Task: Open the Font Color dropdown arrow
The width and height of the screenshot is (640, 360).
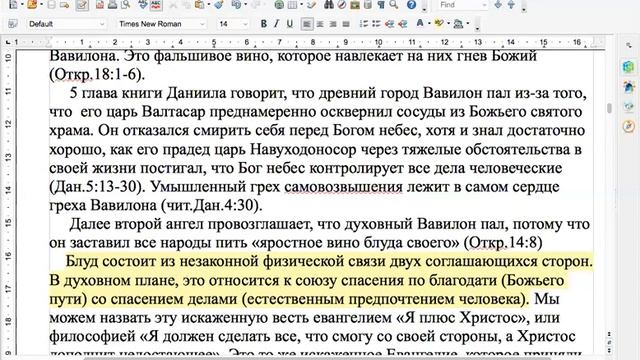Action: pos(429,23)
